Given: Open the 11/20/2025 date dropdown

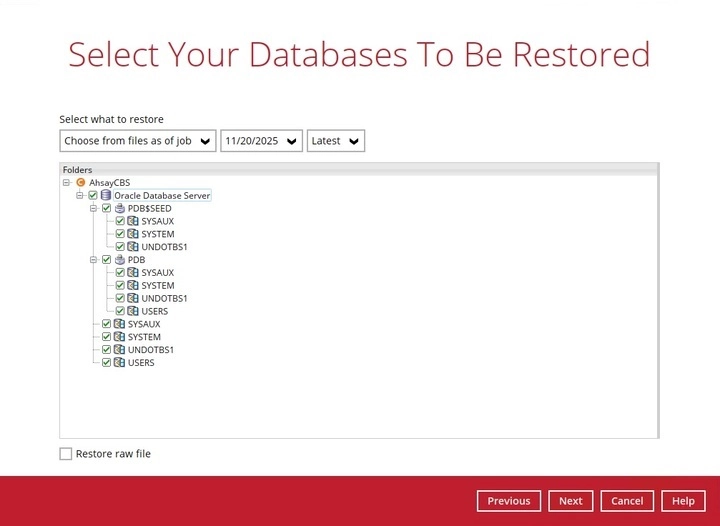Looking at the screenshot, I should (261, 141).
